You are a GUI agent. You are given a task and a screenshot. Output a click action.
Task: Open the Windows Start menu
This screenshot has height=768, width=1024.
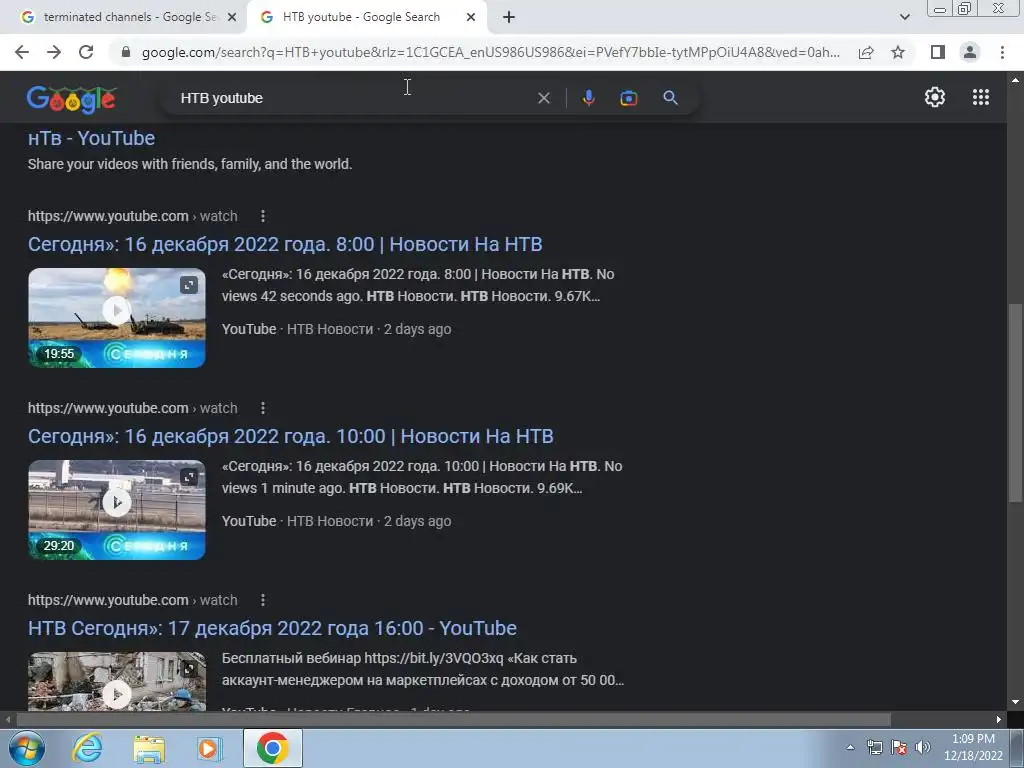(27, 748)
